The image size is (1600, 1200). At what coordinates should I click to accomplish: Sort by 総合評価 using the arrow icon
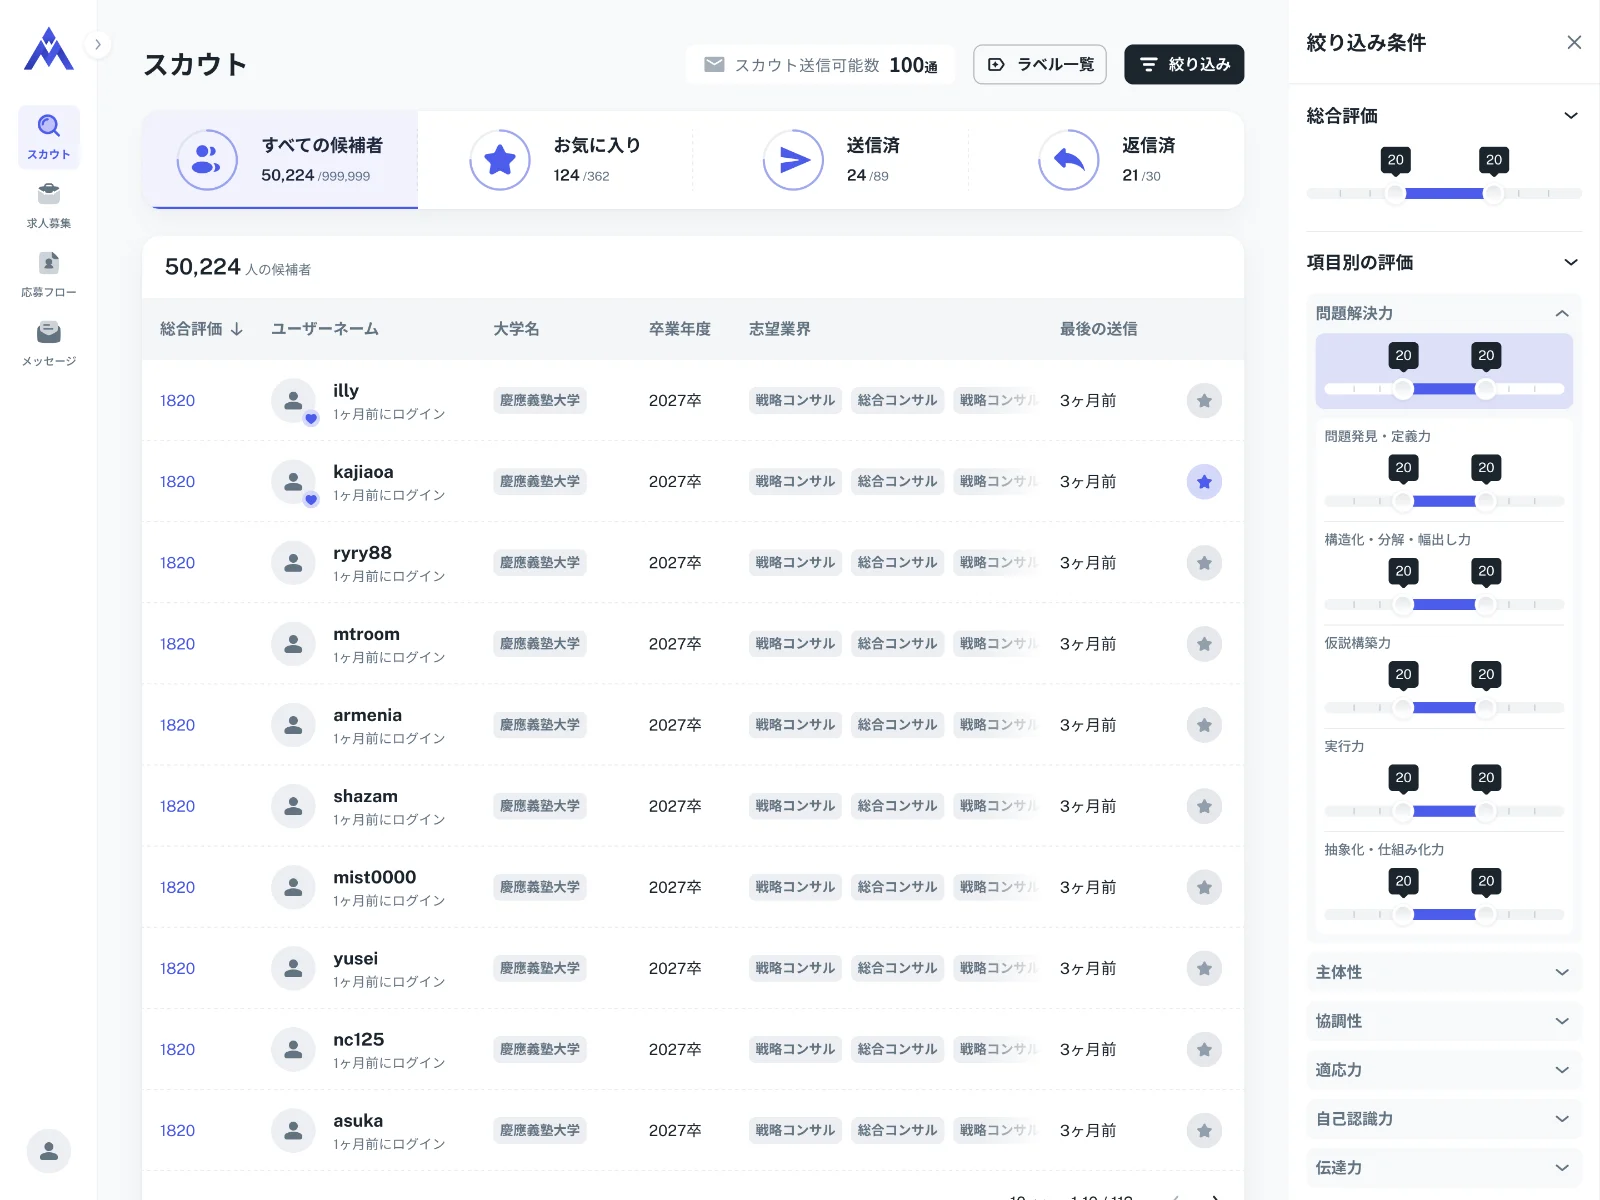[x=236, y=329]
